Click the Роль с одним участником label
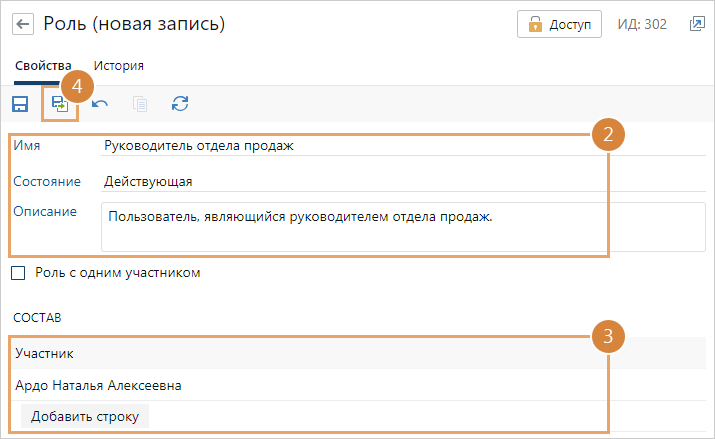Image resolution: width=715 pixels, height=439 pixels. point(118,273)
